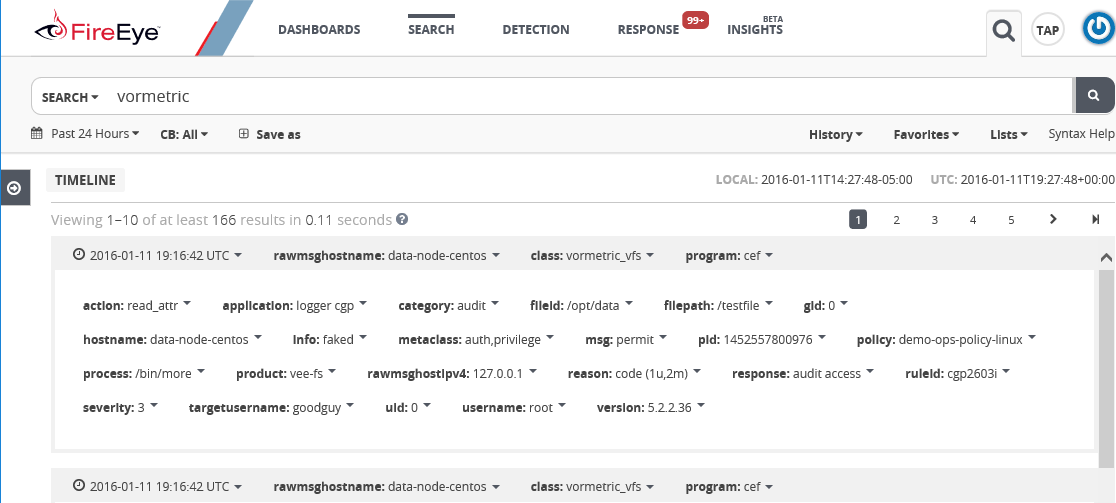Open Syntax Help link
This screenshot has width=1116, height=503.
pyautogui.click(x=1081, y=134)
